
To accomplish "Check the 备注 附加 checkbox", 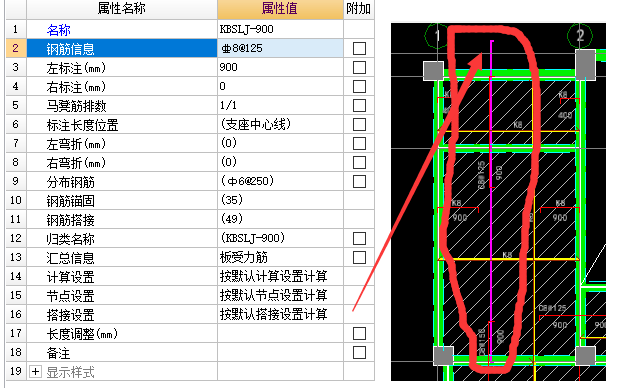I will click(359, 353).
